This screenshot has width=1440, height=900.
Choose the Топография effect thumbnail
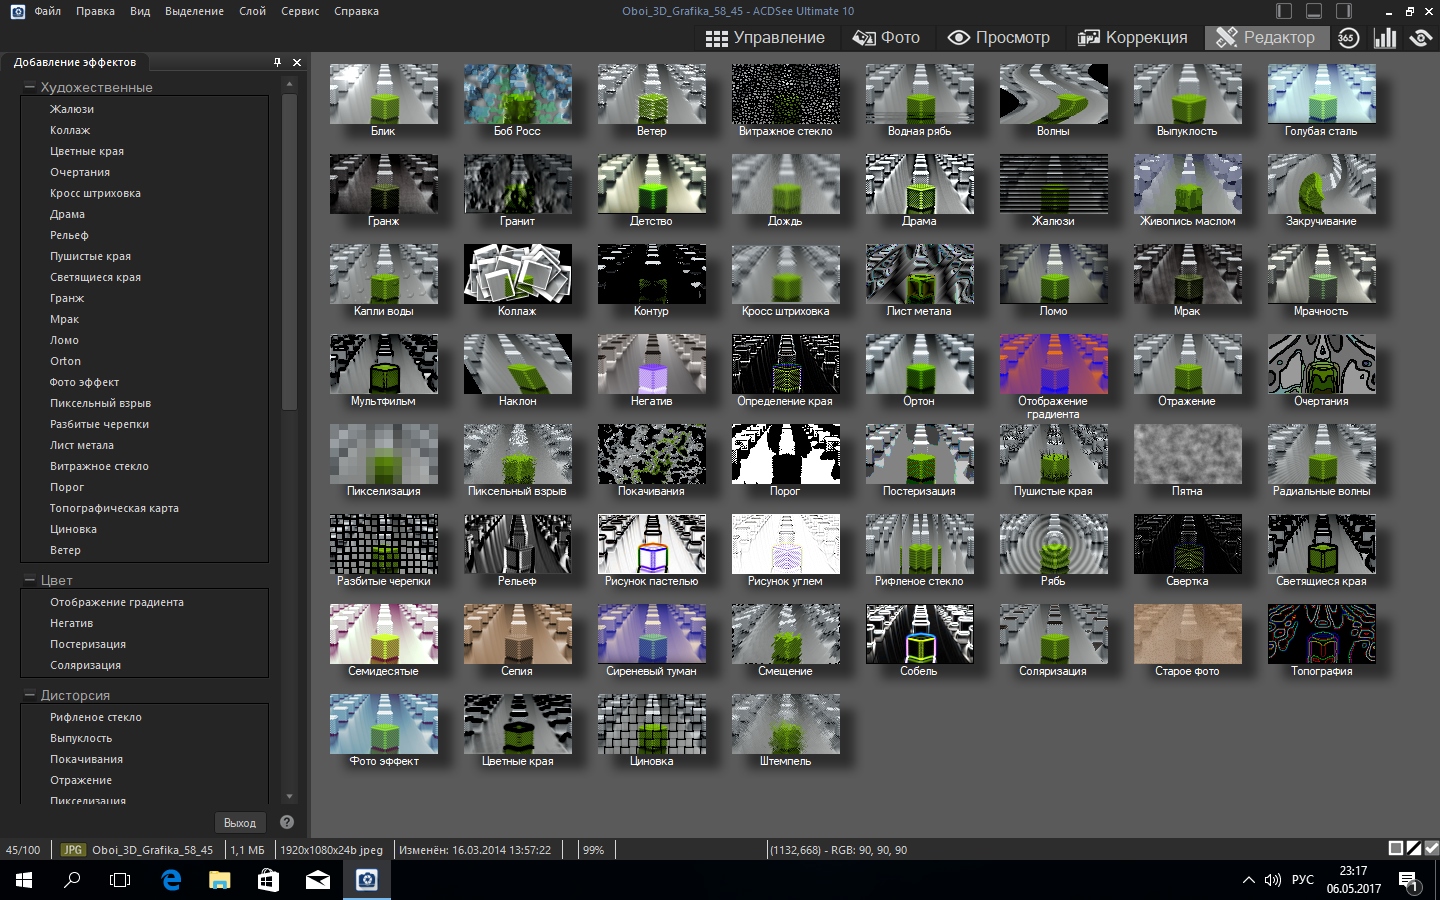pyautogui.click(x=1322, y=634)
